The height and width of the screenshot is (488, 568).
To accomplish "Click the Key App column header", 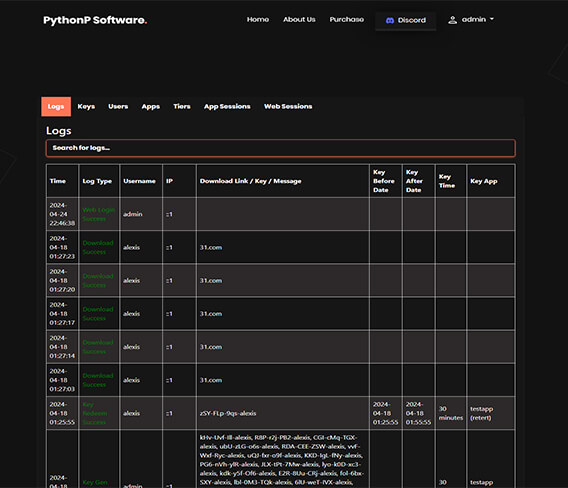I will click(x=484, y=181).
